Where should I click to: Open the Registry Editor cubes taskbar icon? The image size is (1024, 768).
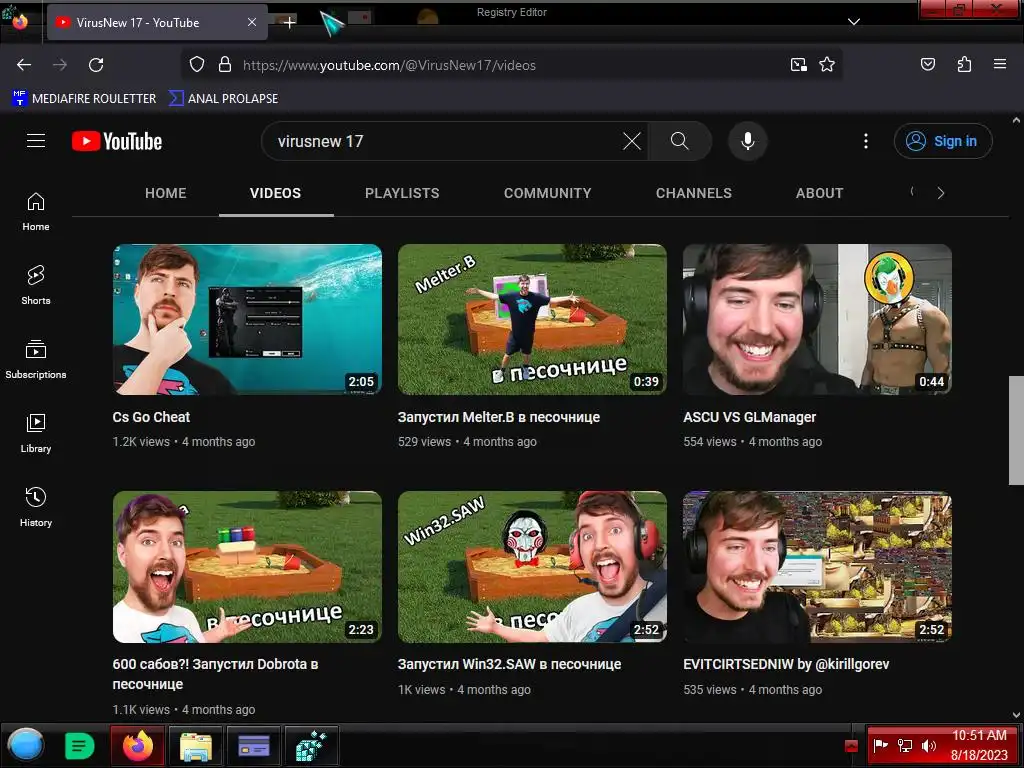(x=312, y=745)
